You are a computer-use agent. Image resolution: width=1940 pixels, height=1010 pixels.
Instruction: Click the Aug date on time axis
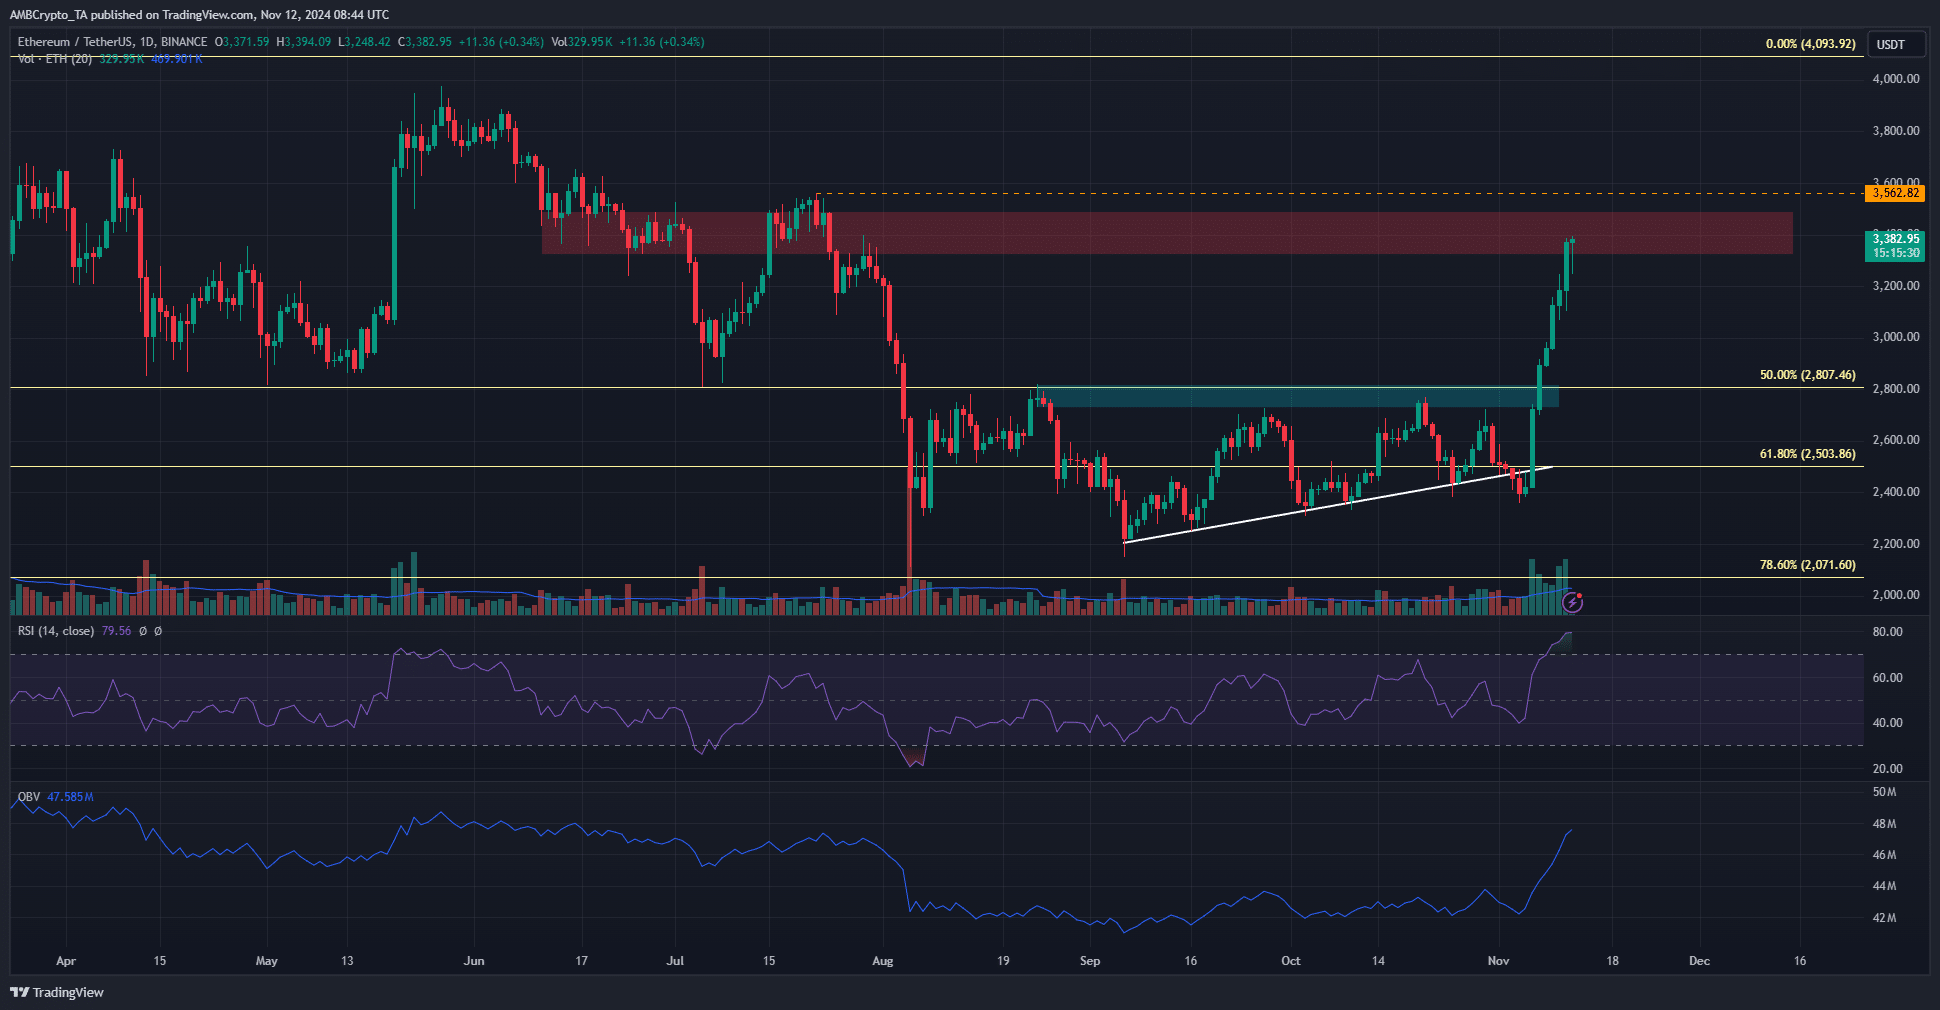(883, 961)
